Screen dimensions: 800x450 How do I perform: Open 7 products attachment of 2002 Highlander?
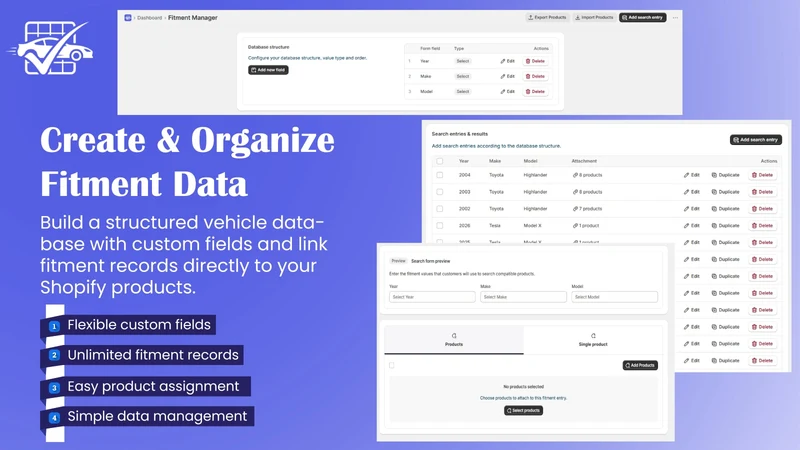[x=587, y=209]
